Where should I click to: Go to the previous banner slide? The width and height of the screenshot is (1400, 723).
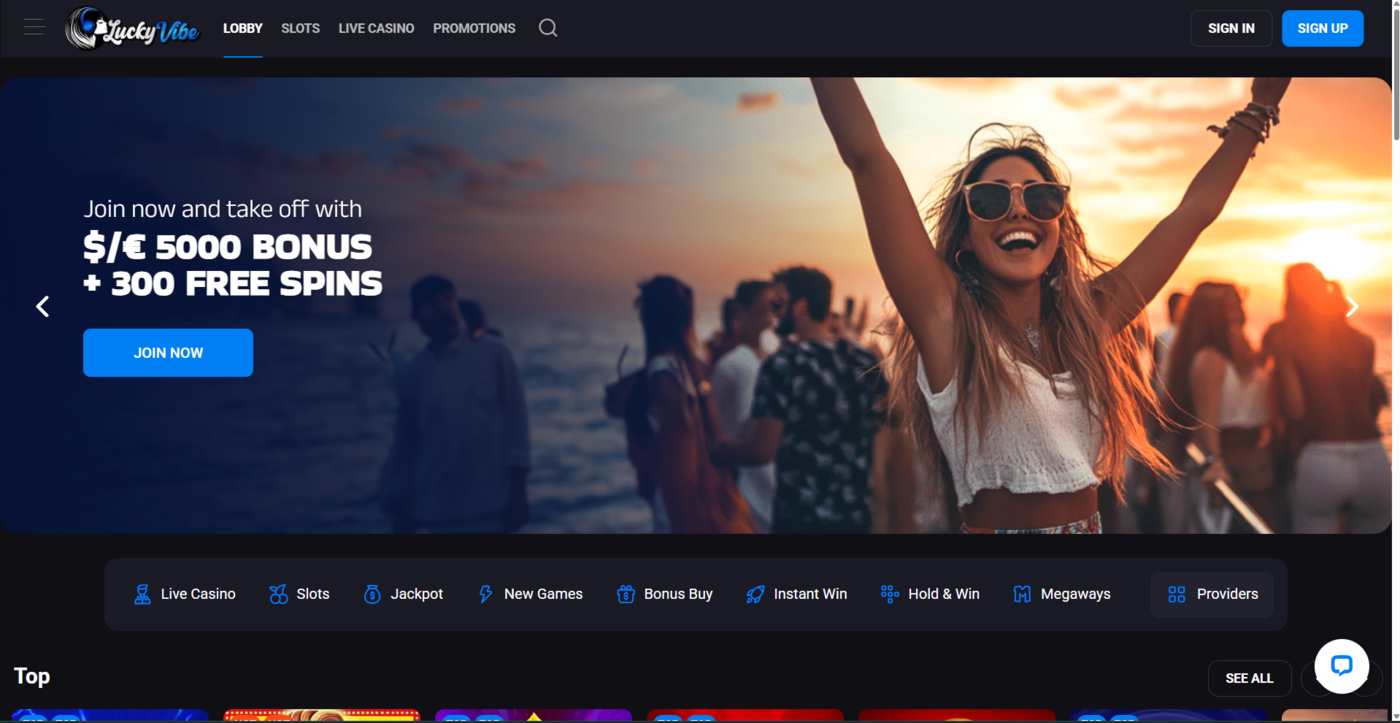click(42, 307)
